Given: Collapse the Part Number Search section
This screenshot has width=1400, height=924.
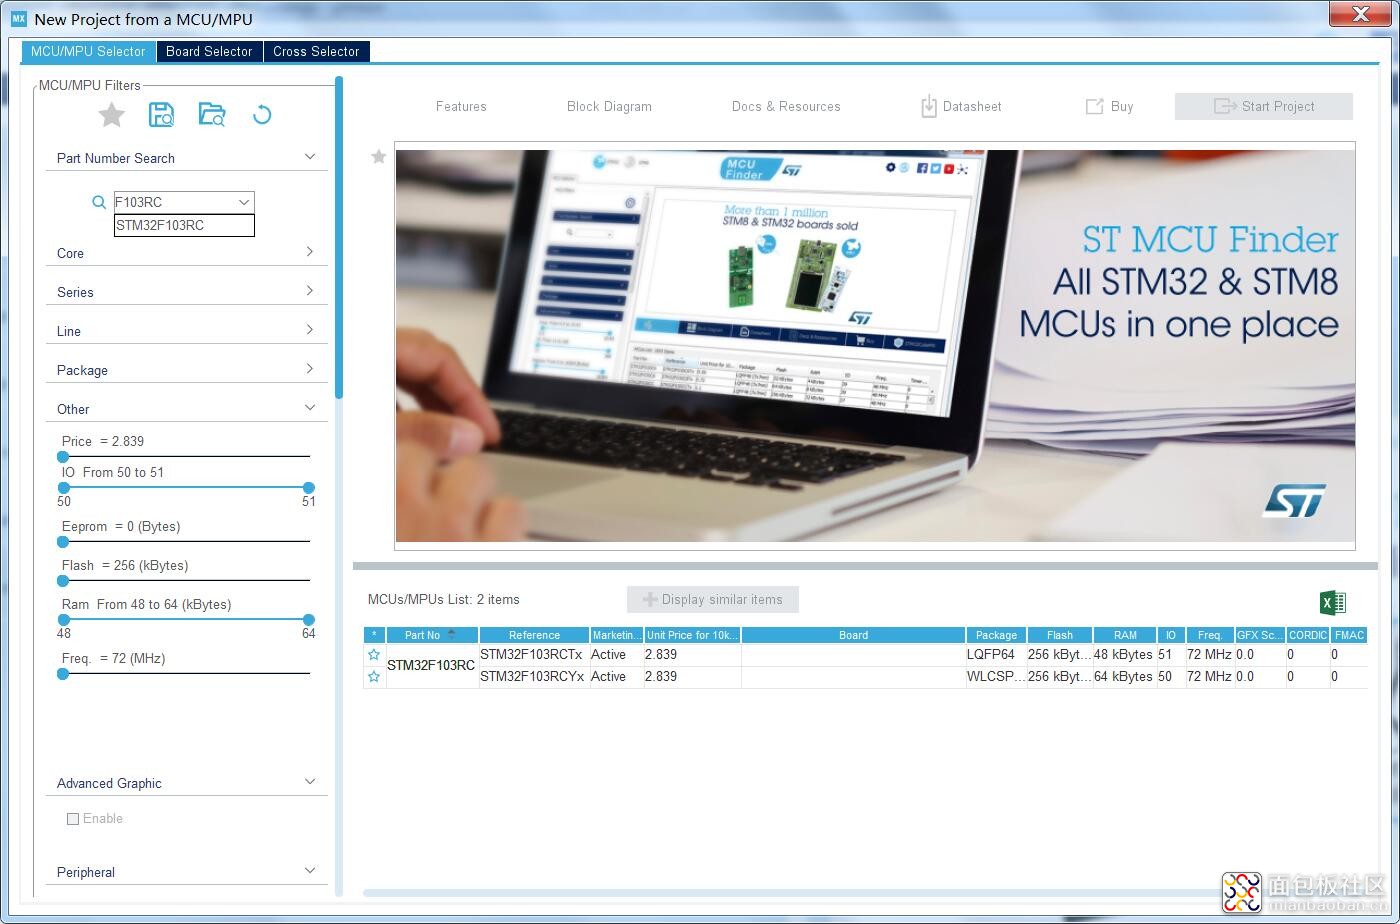Looking at the screenshot, I should click(310, 157).
